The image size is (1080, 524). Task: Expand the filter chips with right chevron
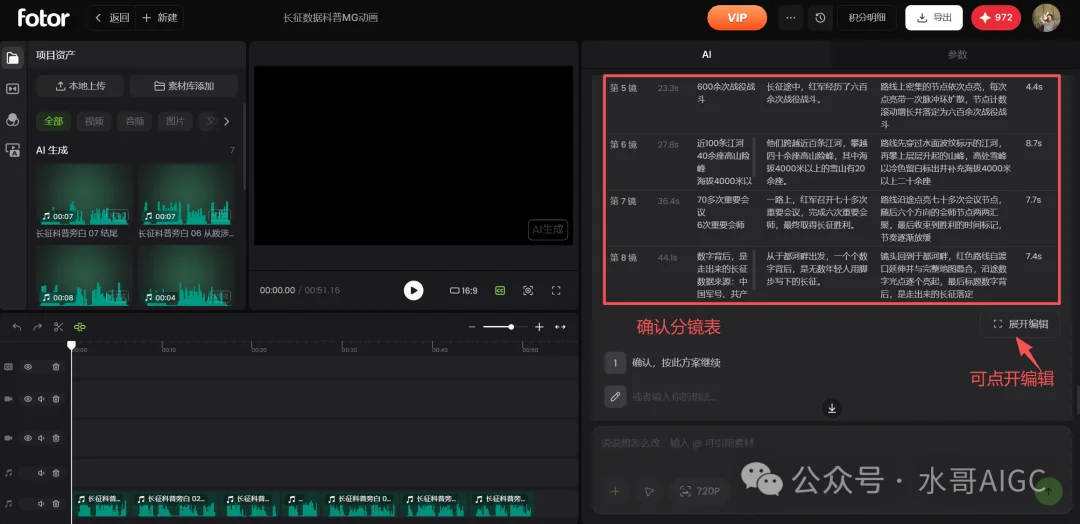[x=227, y=121]
